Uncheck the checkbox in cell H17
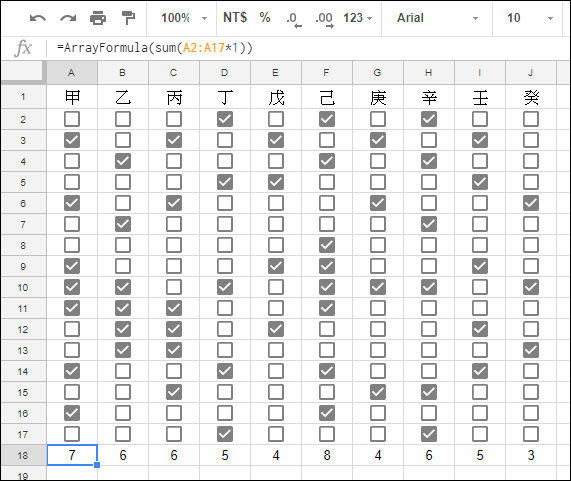Screen dimensions: 571x481 (x=429, y=434)
